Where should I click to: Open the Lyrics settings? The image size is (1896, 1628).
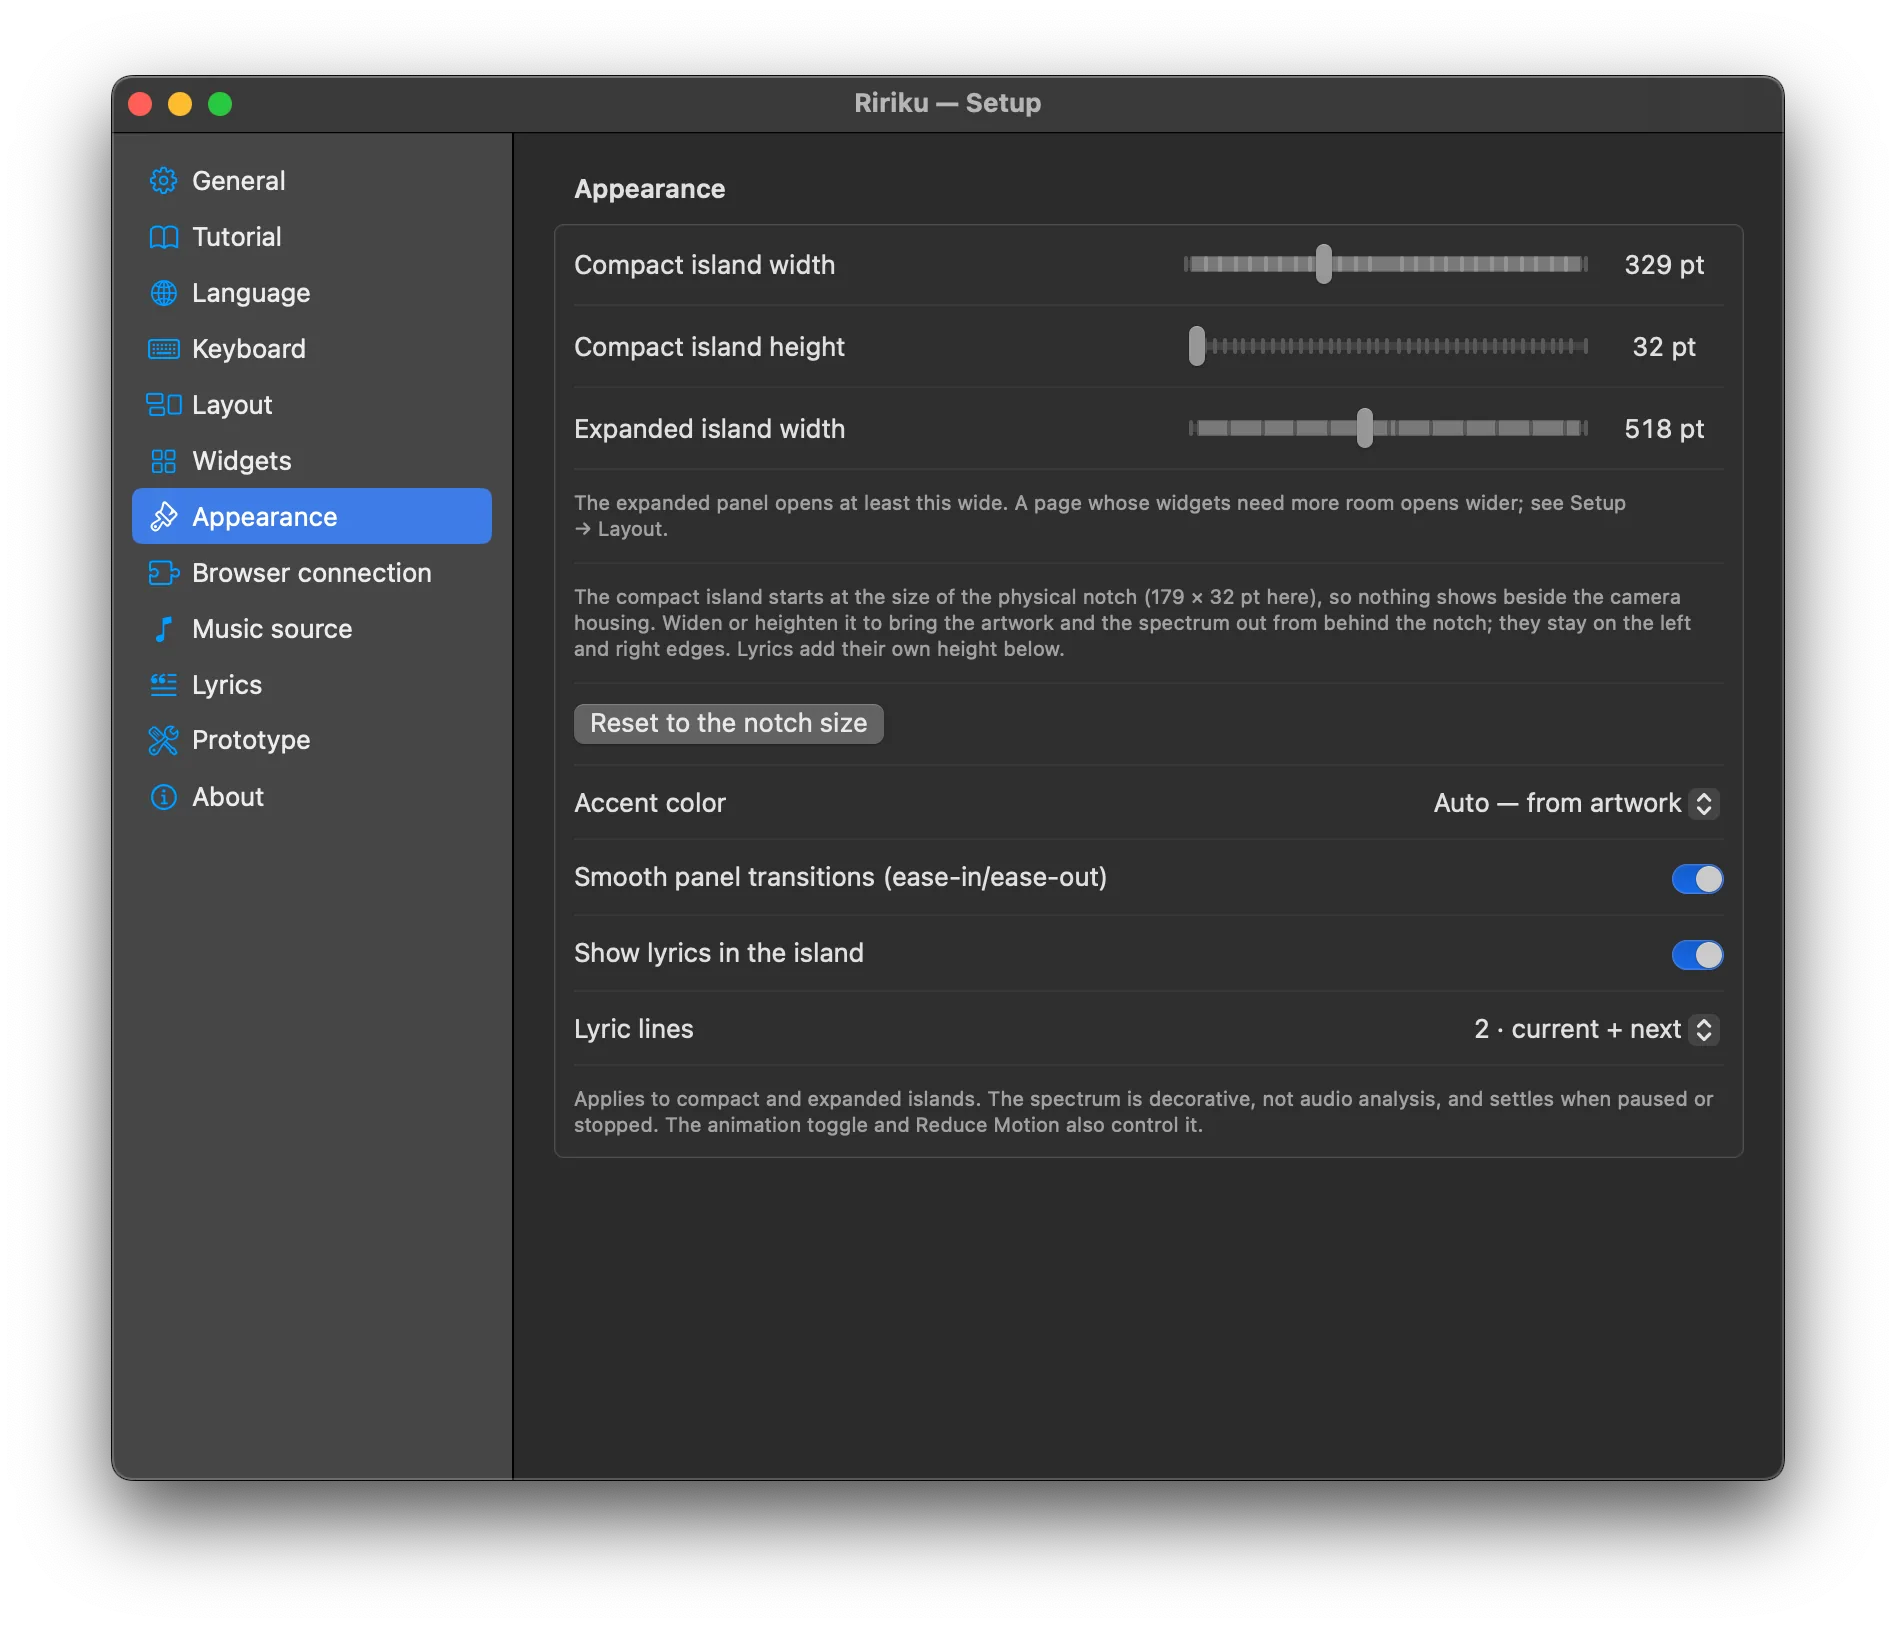pos(312,685)
